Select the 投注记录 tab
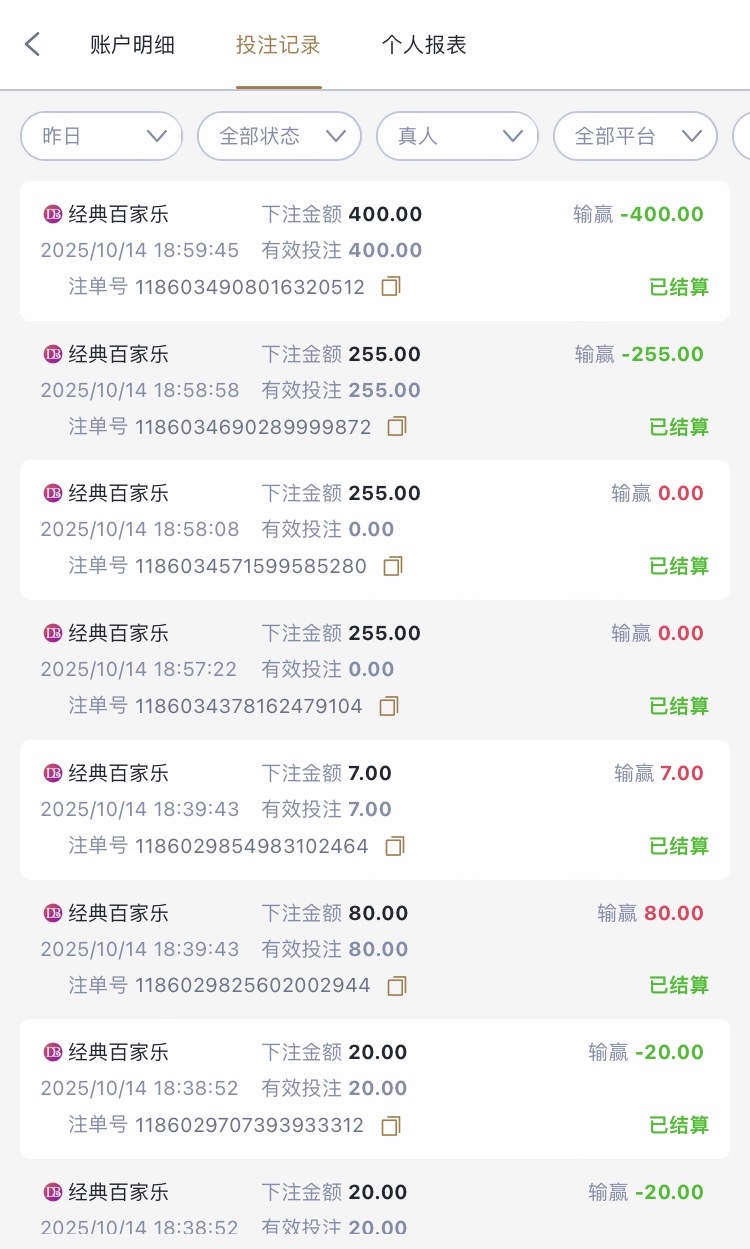This screenshot has width=750, height=1249. 278,45
